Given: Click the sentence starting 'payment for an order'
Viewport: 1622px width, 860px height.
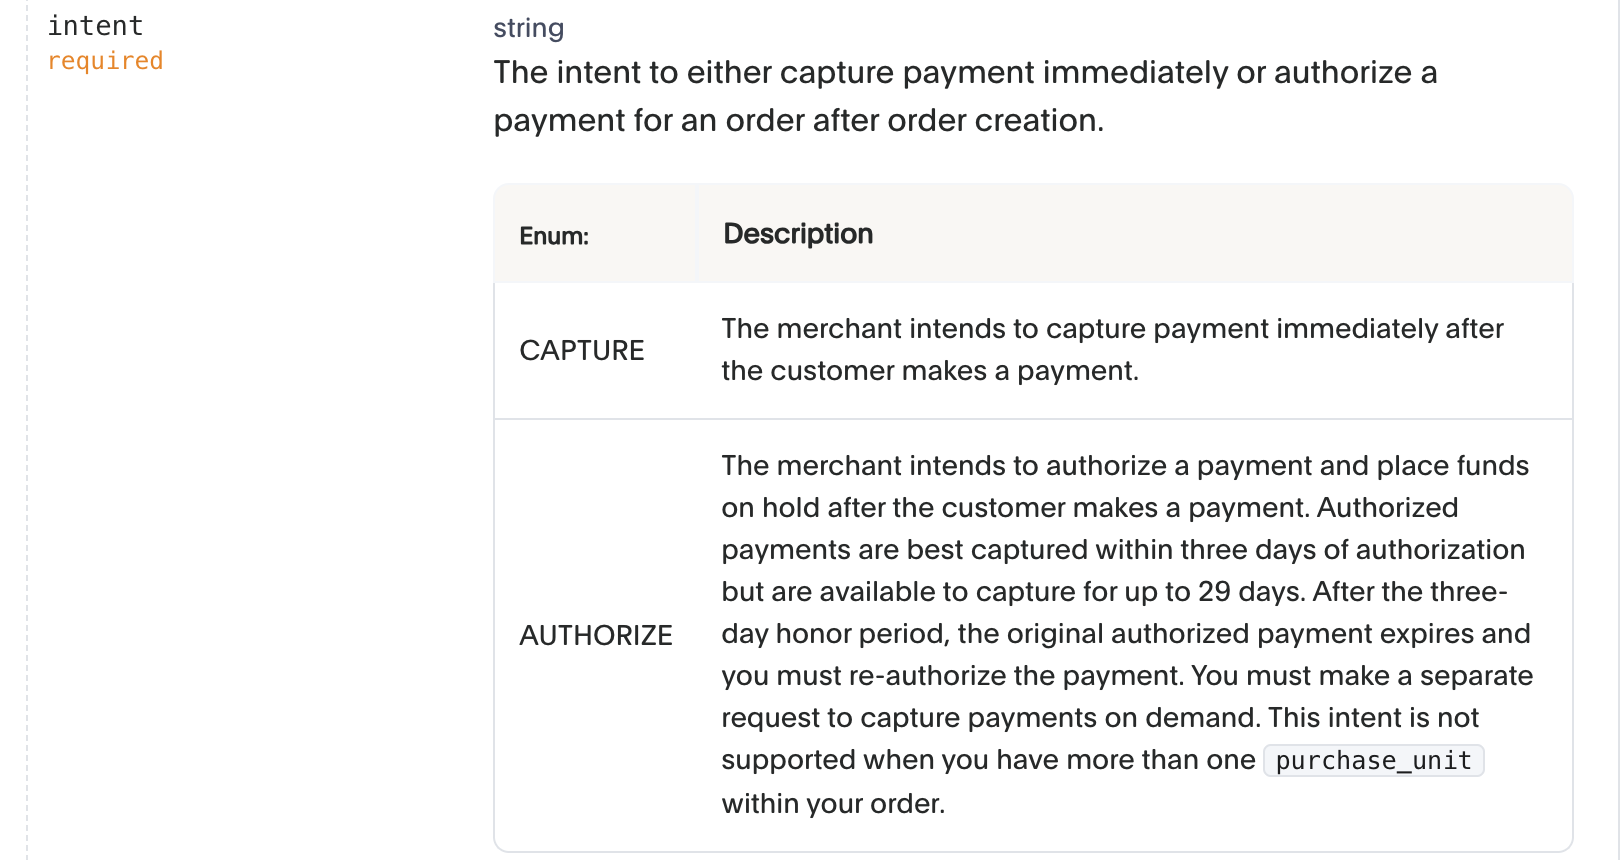Looking at the screenshot, I should click(x=798, y=121).
